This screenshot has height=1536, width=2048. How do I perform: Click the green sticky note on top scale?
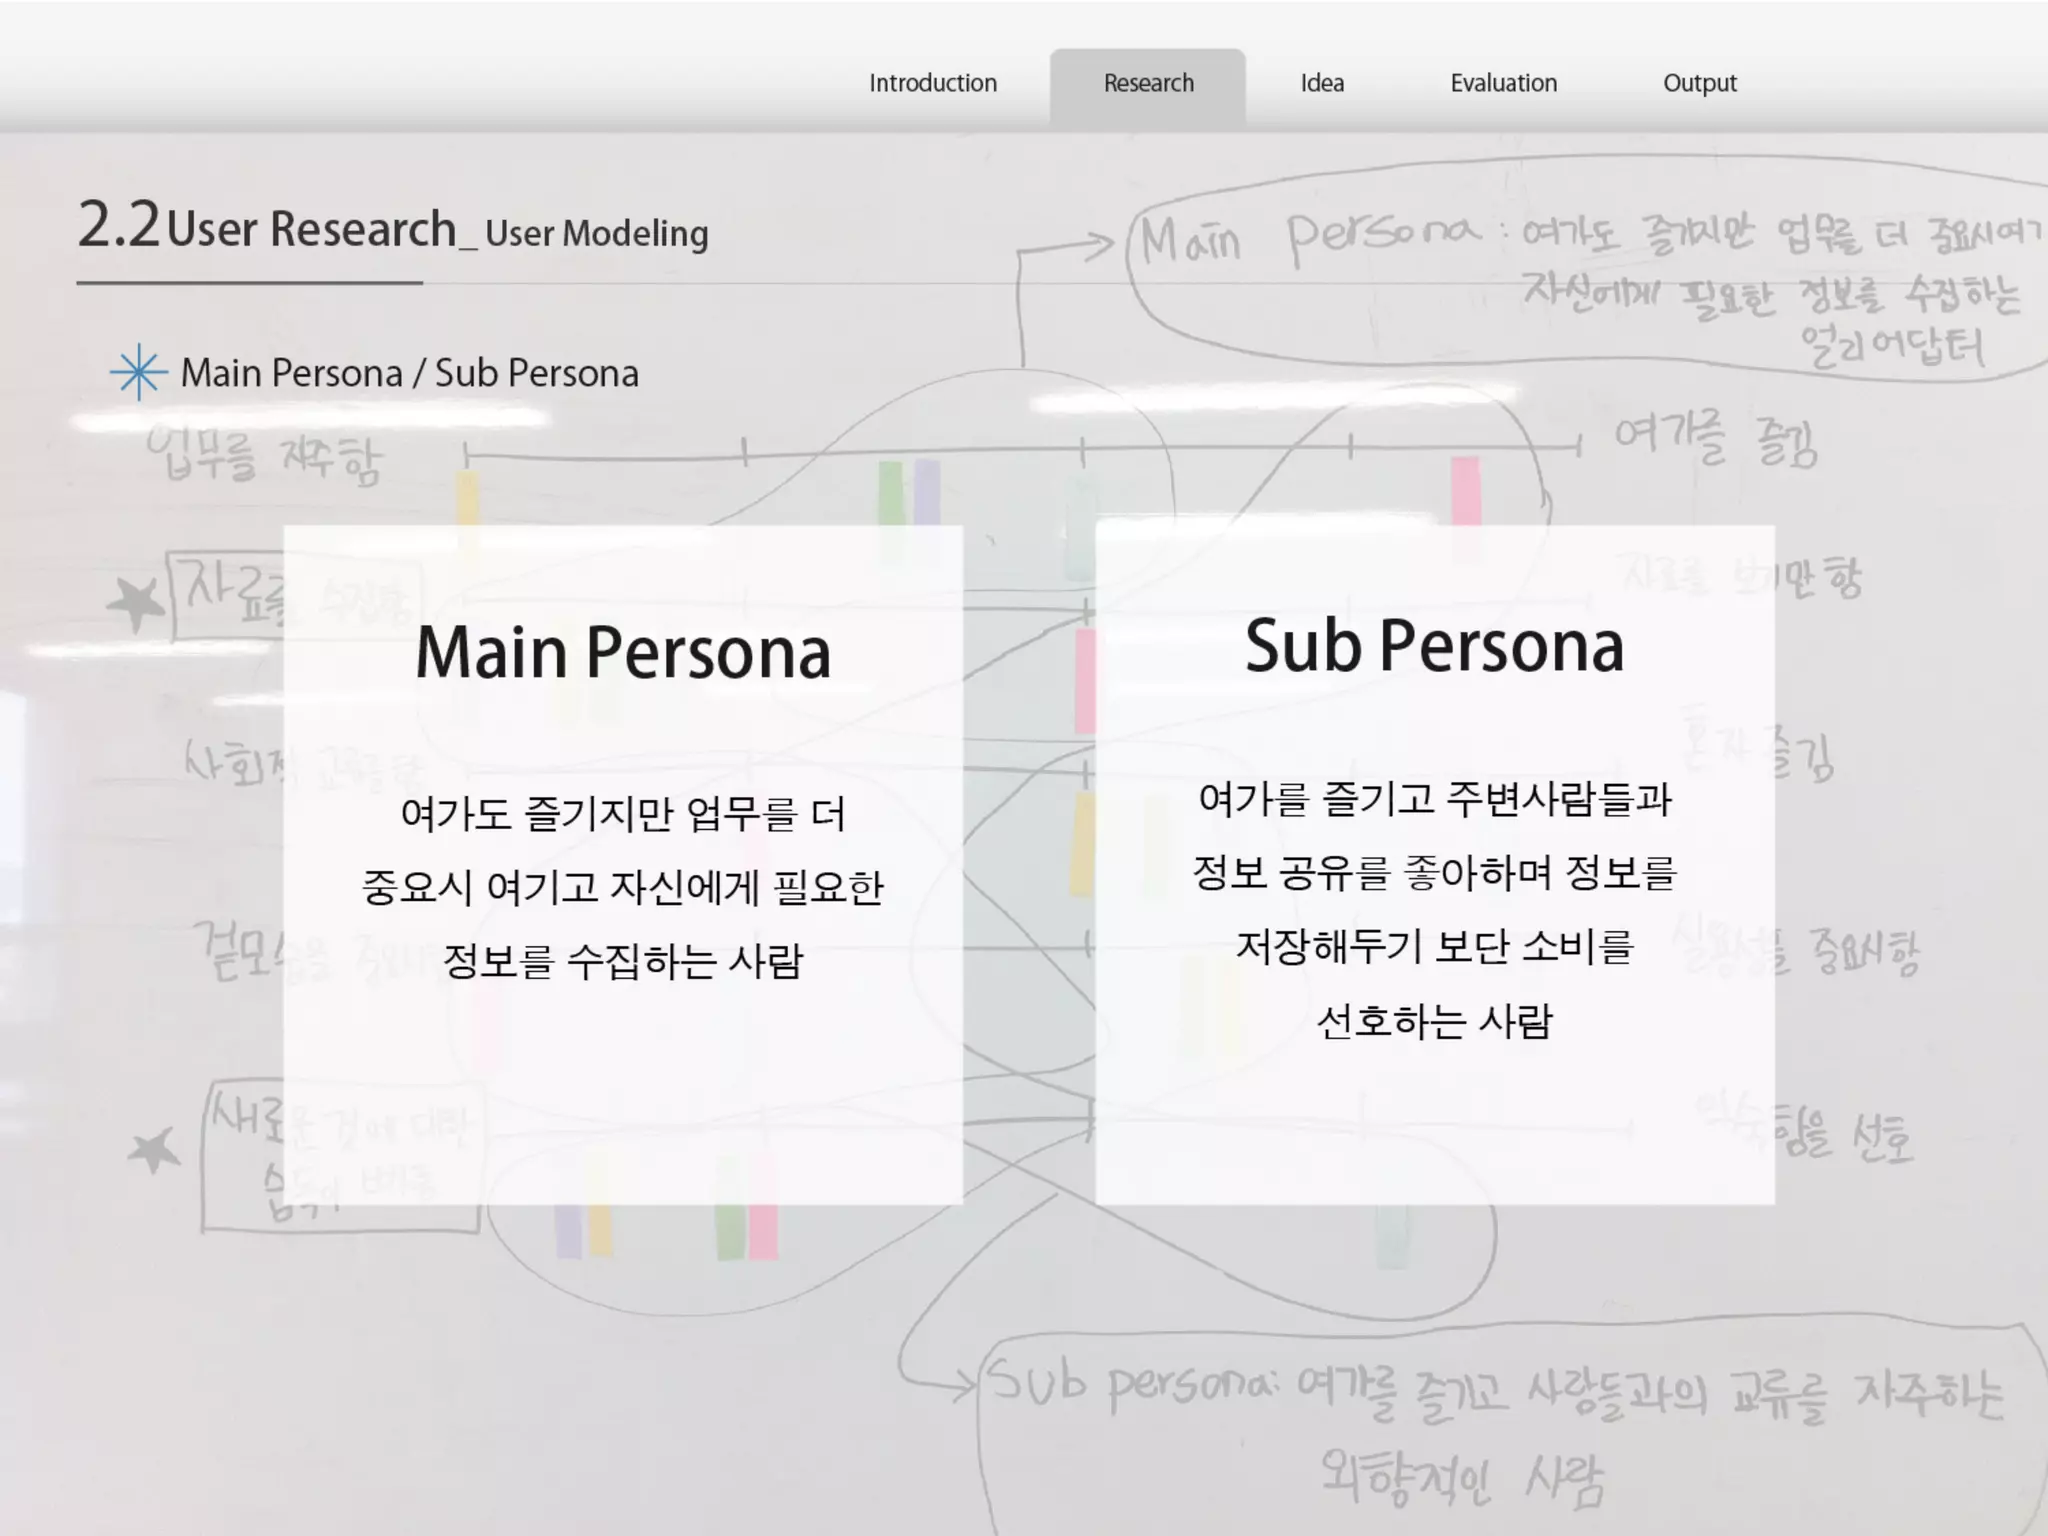[x=890, y=493]
